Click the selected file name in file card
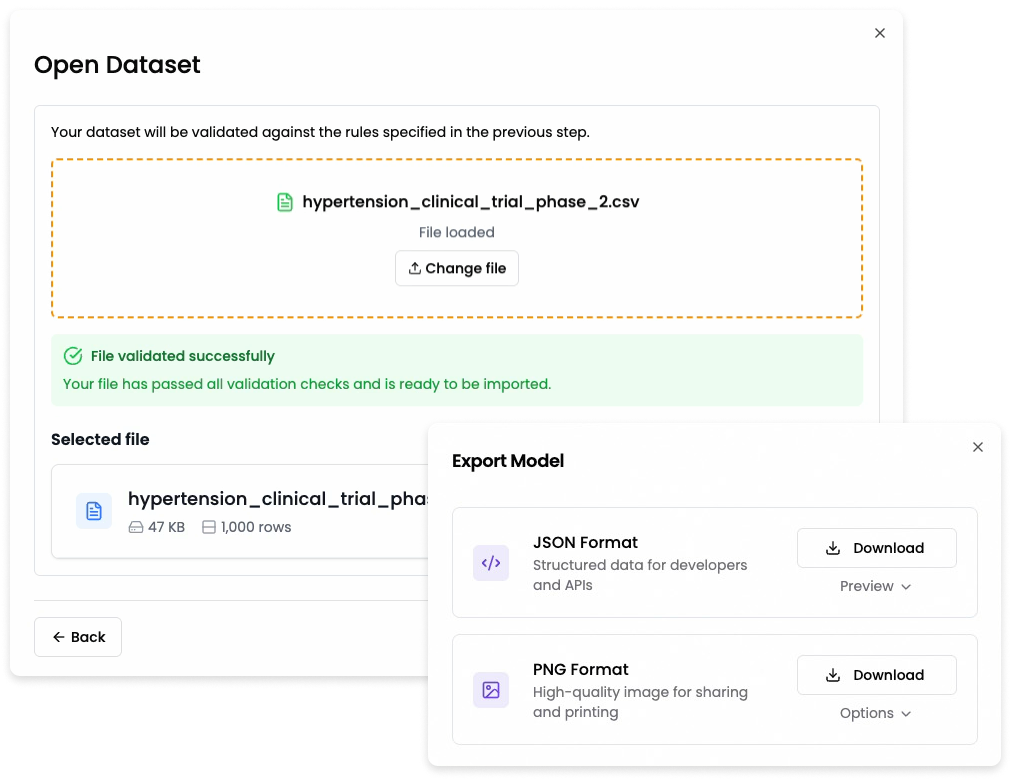This screenshot has height=780, width=1011. [278, 499]
